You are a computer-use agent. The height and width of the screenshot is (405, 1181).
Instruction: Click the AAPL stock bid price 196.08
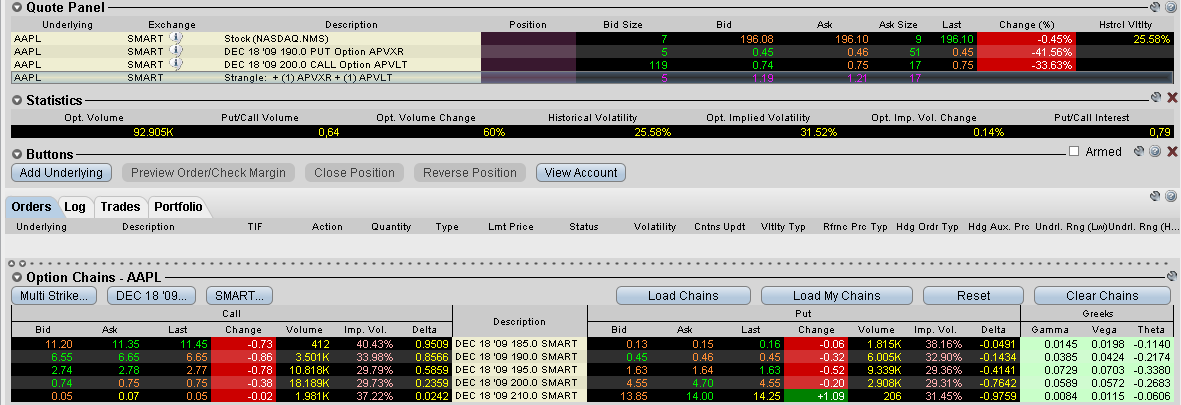[757, 38]
